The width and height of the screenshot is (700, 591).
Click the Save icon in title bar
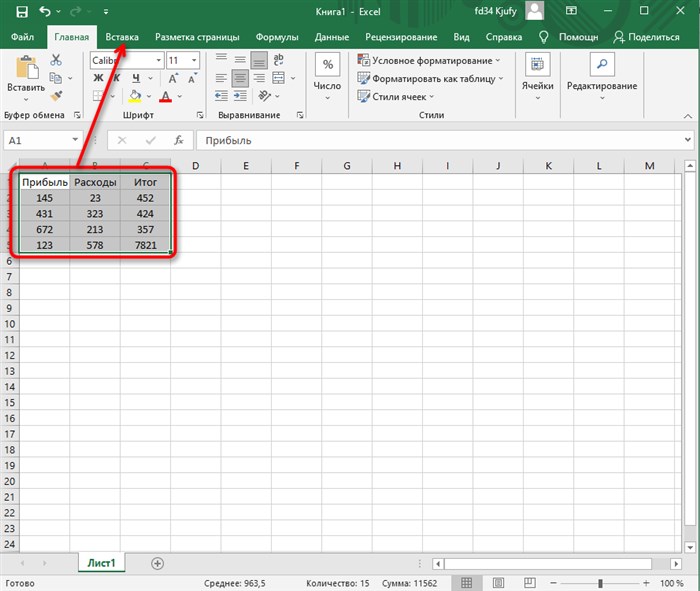point(22,12)
